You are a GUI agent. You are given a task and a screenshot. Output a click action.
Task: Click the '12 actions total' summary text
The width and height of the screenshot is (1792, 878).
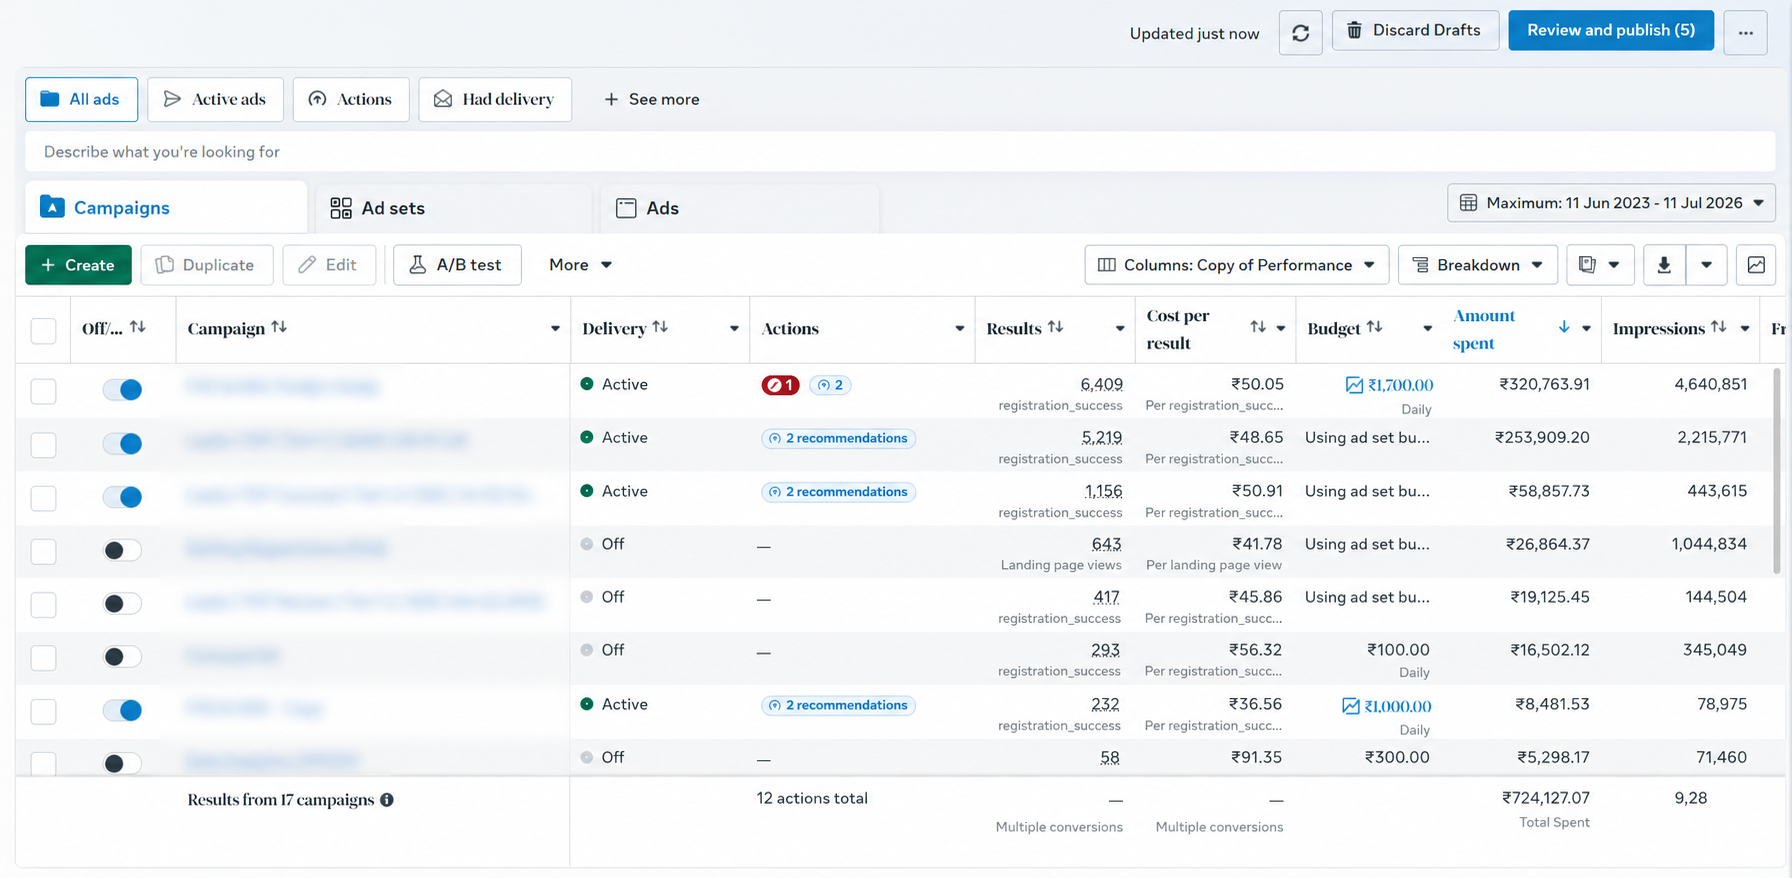point(812,798)
